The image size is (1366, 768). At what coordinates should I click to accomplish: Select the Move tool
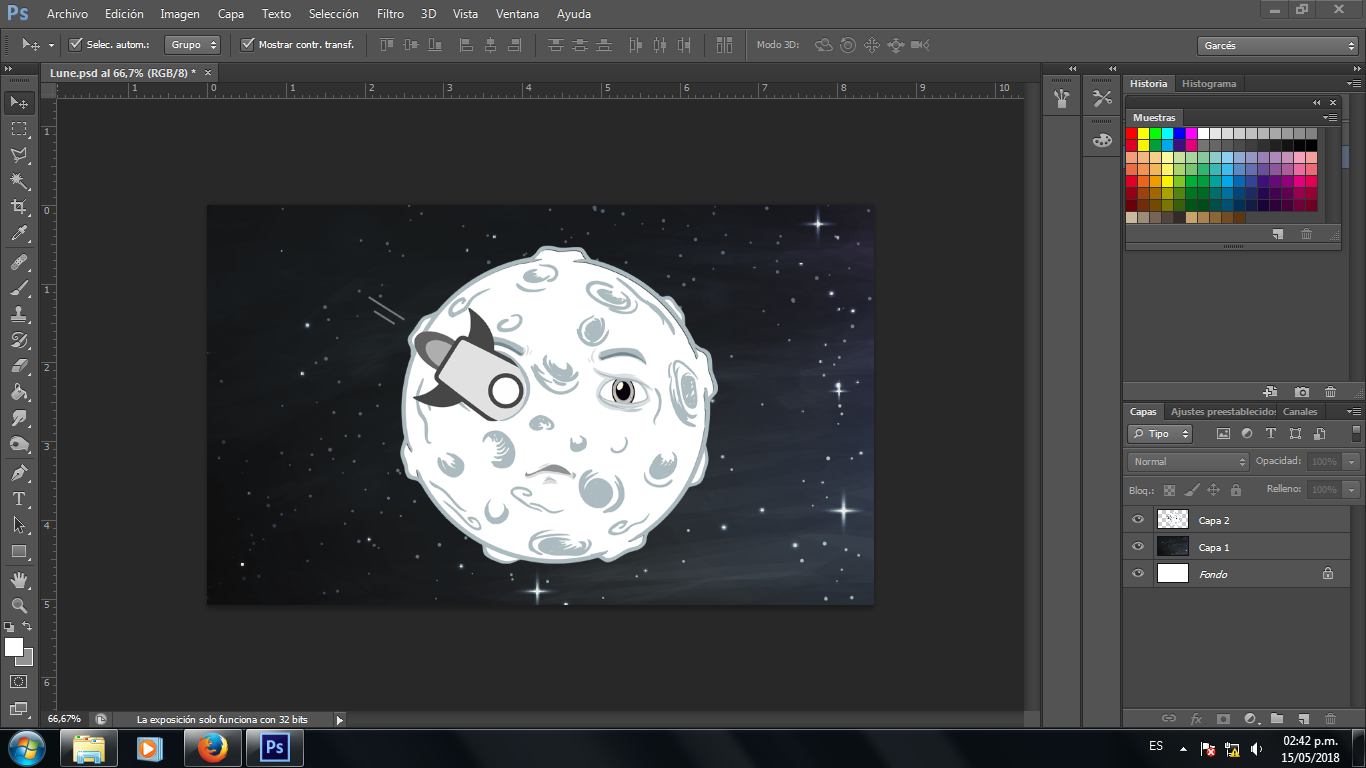19,102
